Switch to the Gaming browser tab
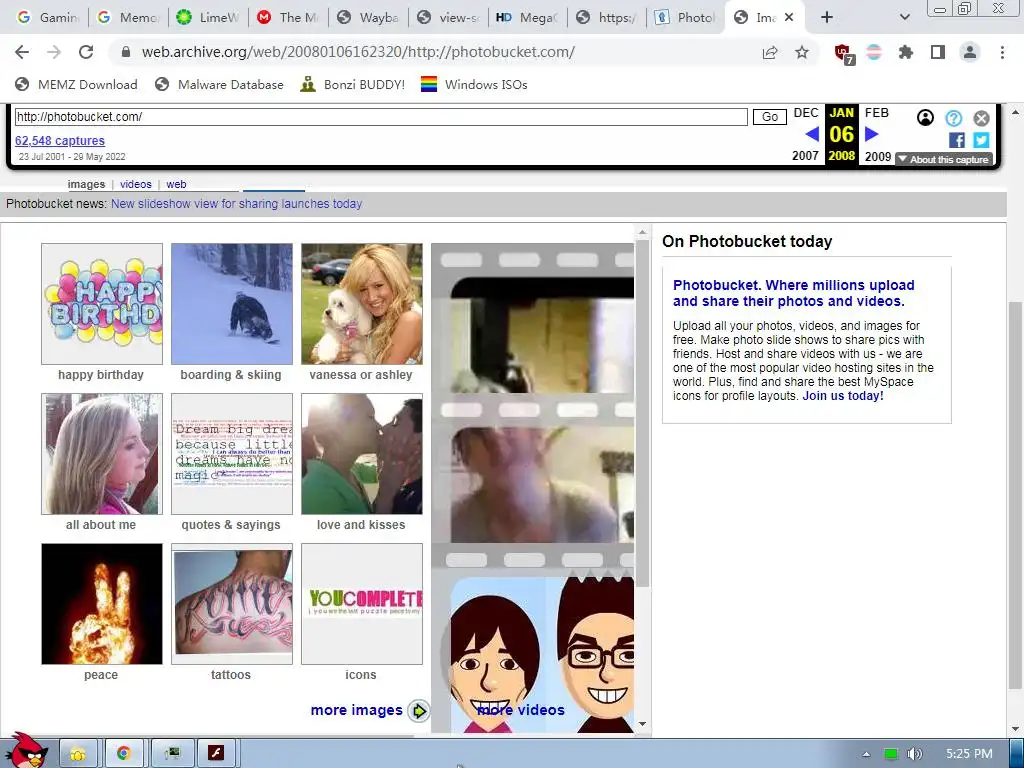1024x768 pixels. [x=49, y=17]
